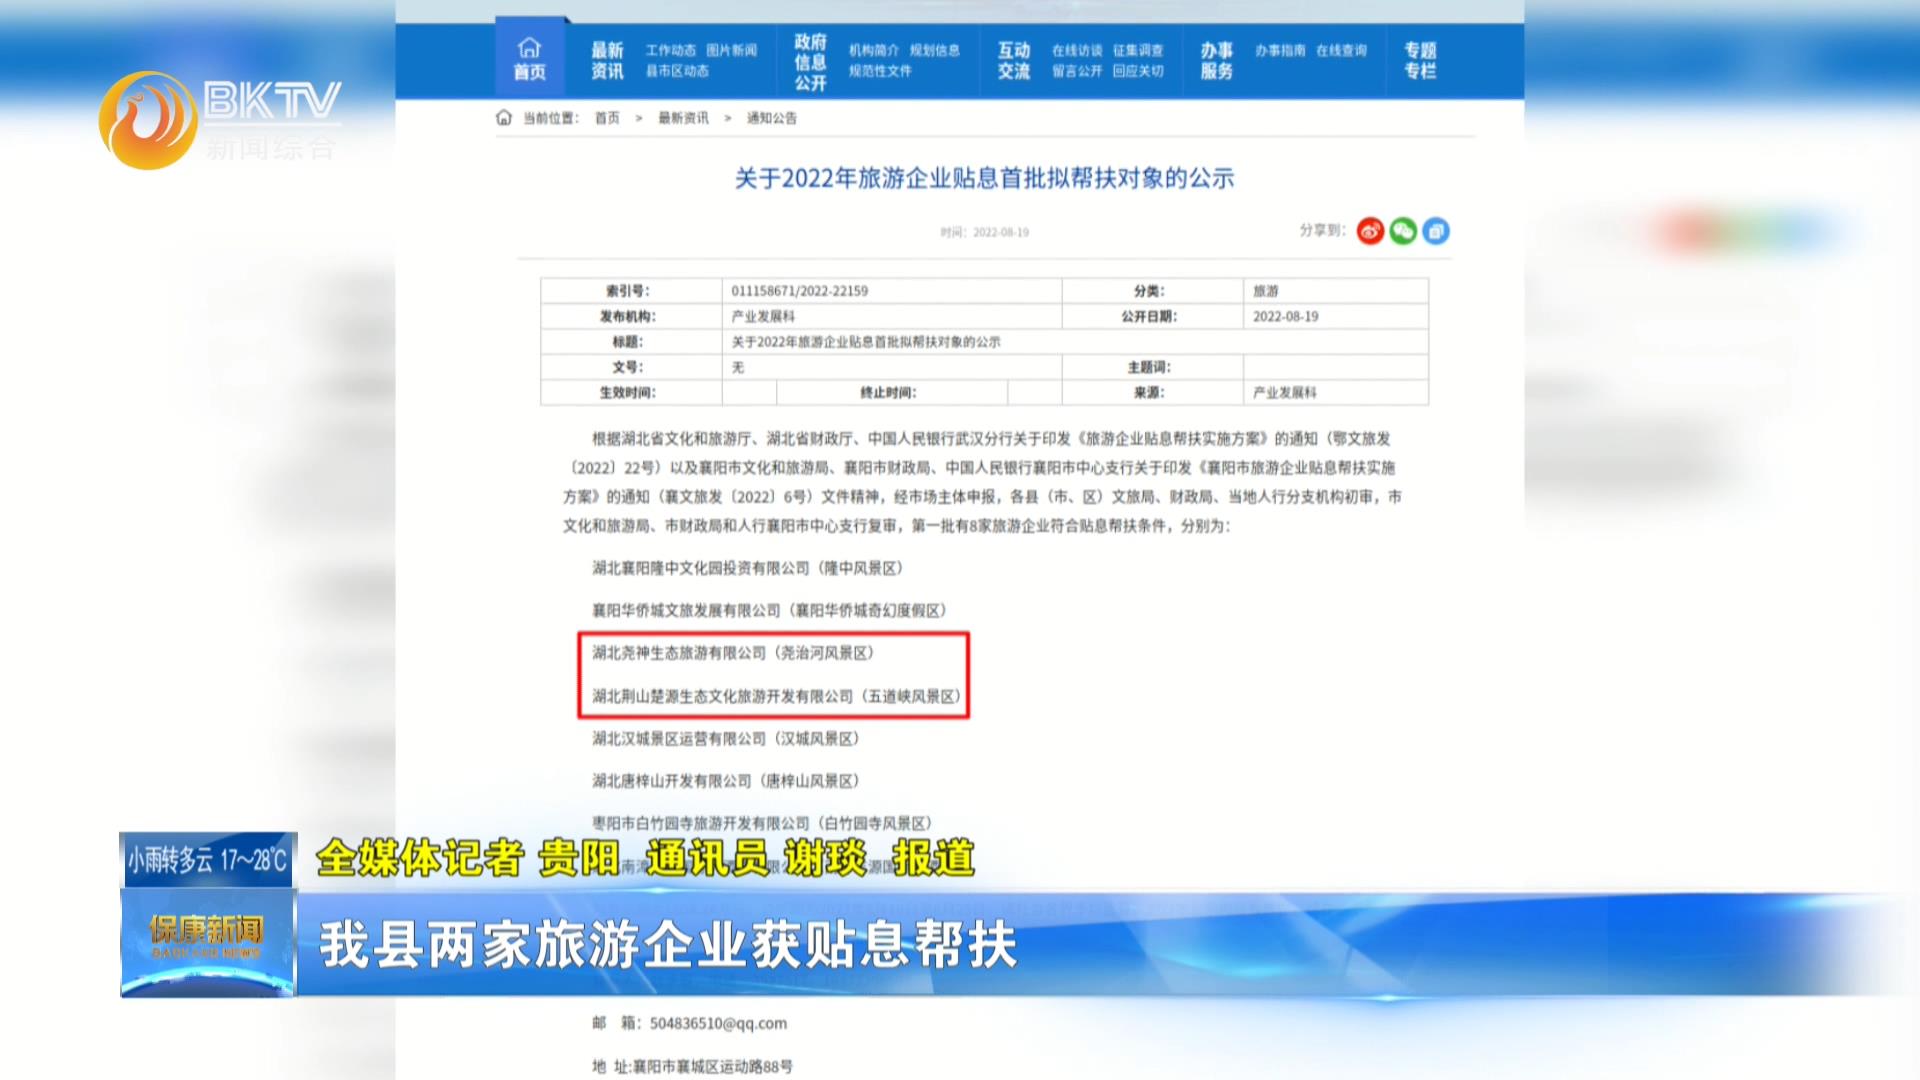The height and width of the screenshot is (1080, 1920).
Task: Go to 规范性文件 page
Action: pyautogui.click(x=880, y=71)
